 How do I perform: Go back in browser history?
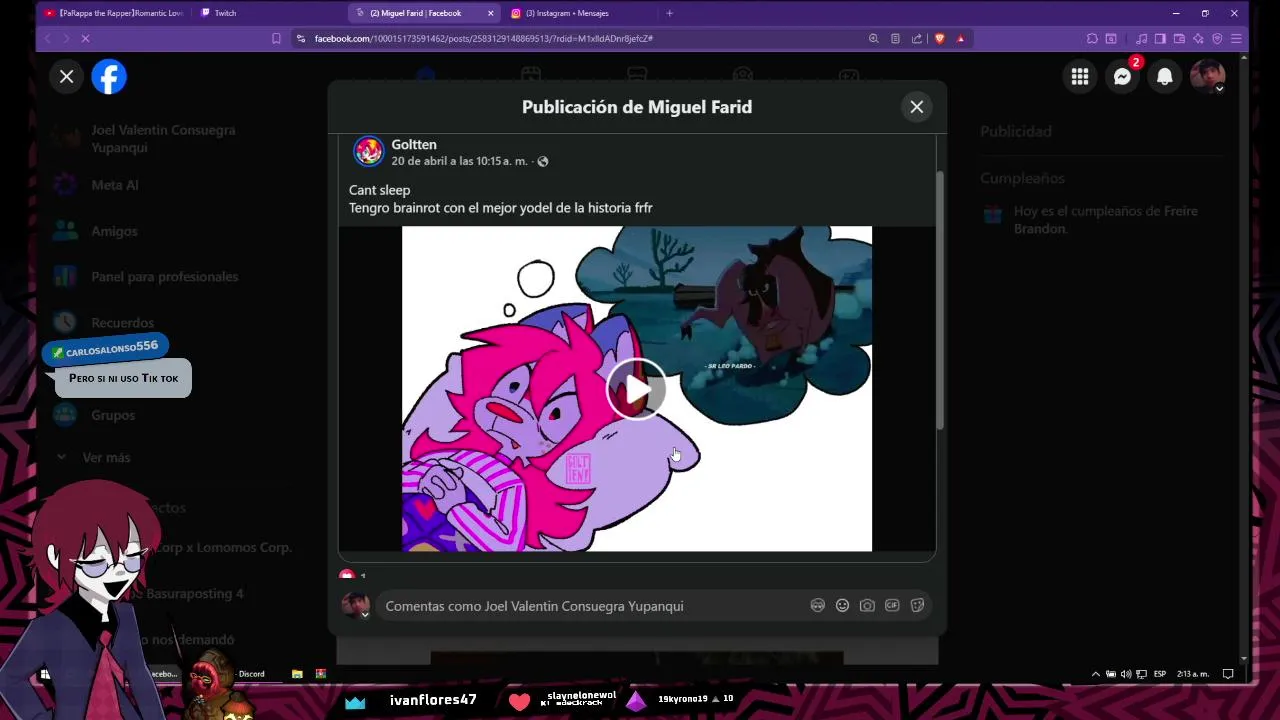point(47,38)
